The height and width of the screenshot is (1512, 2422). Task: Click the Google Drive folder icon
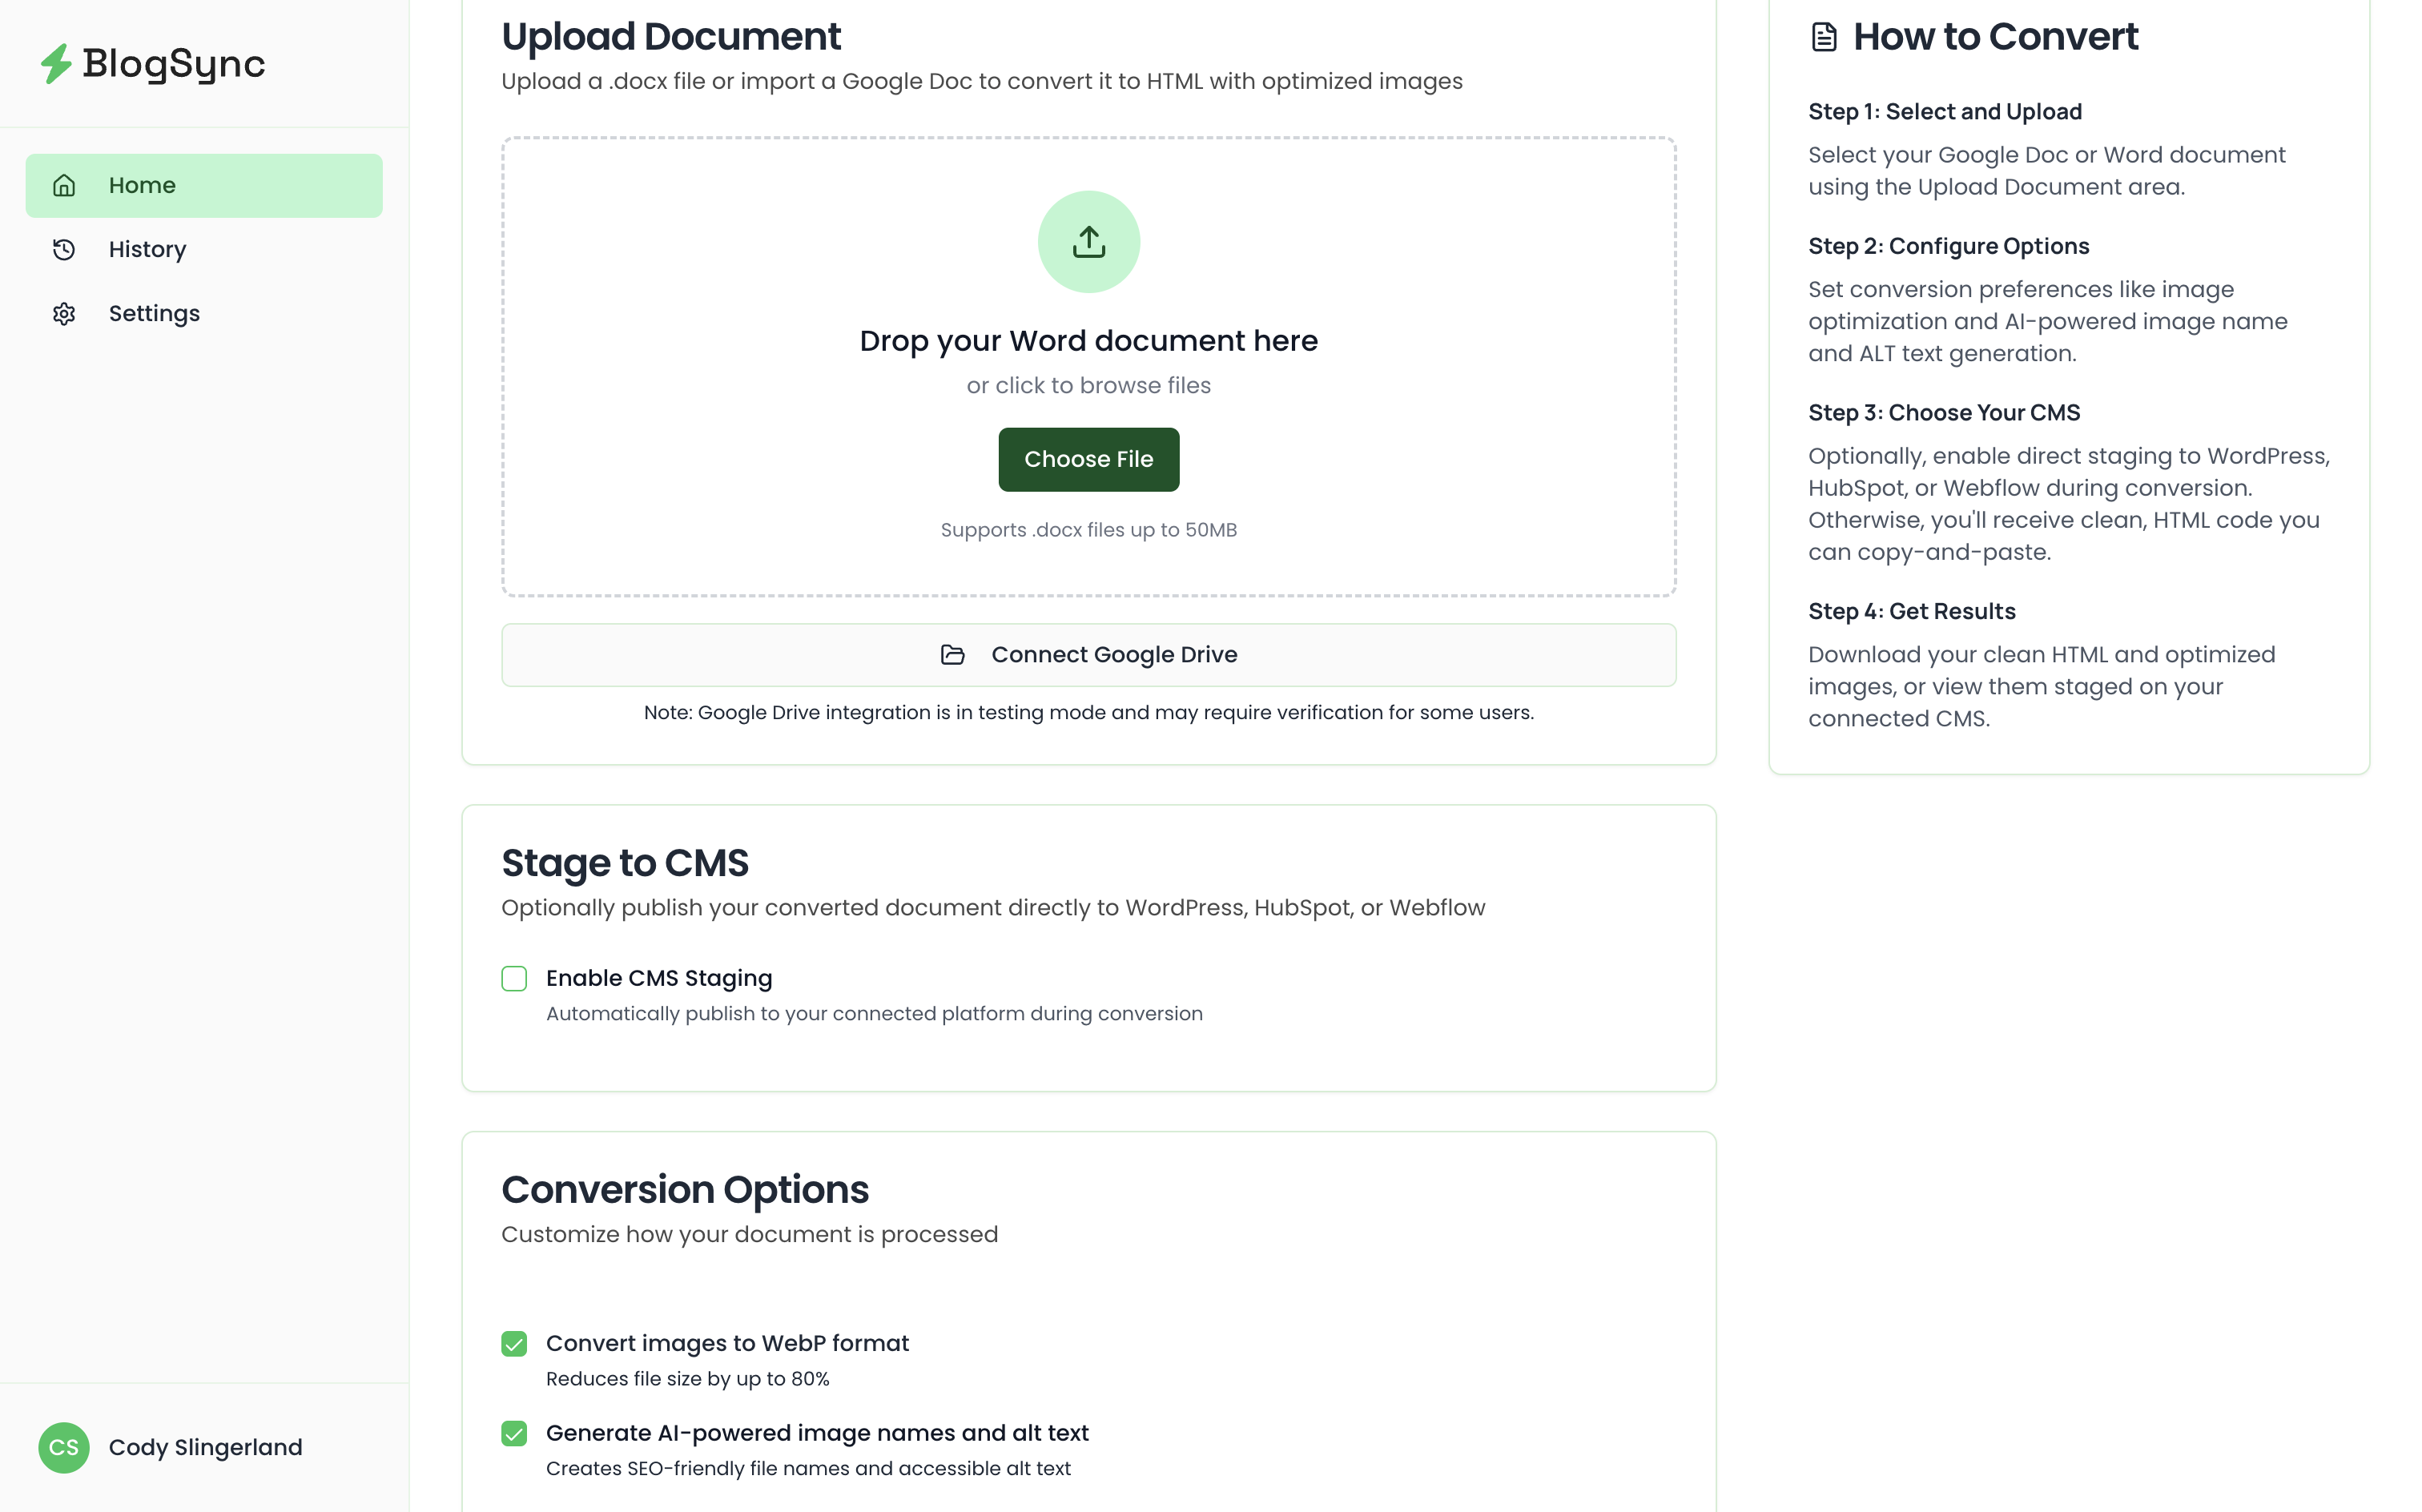952,655
